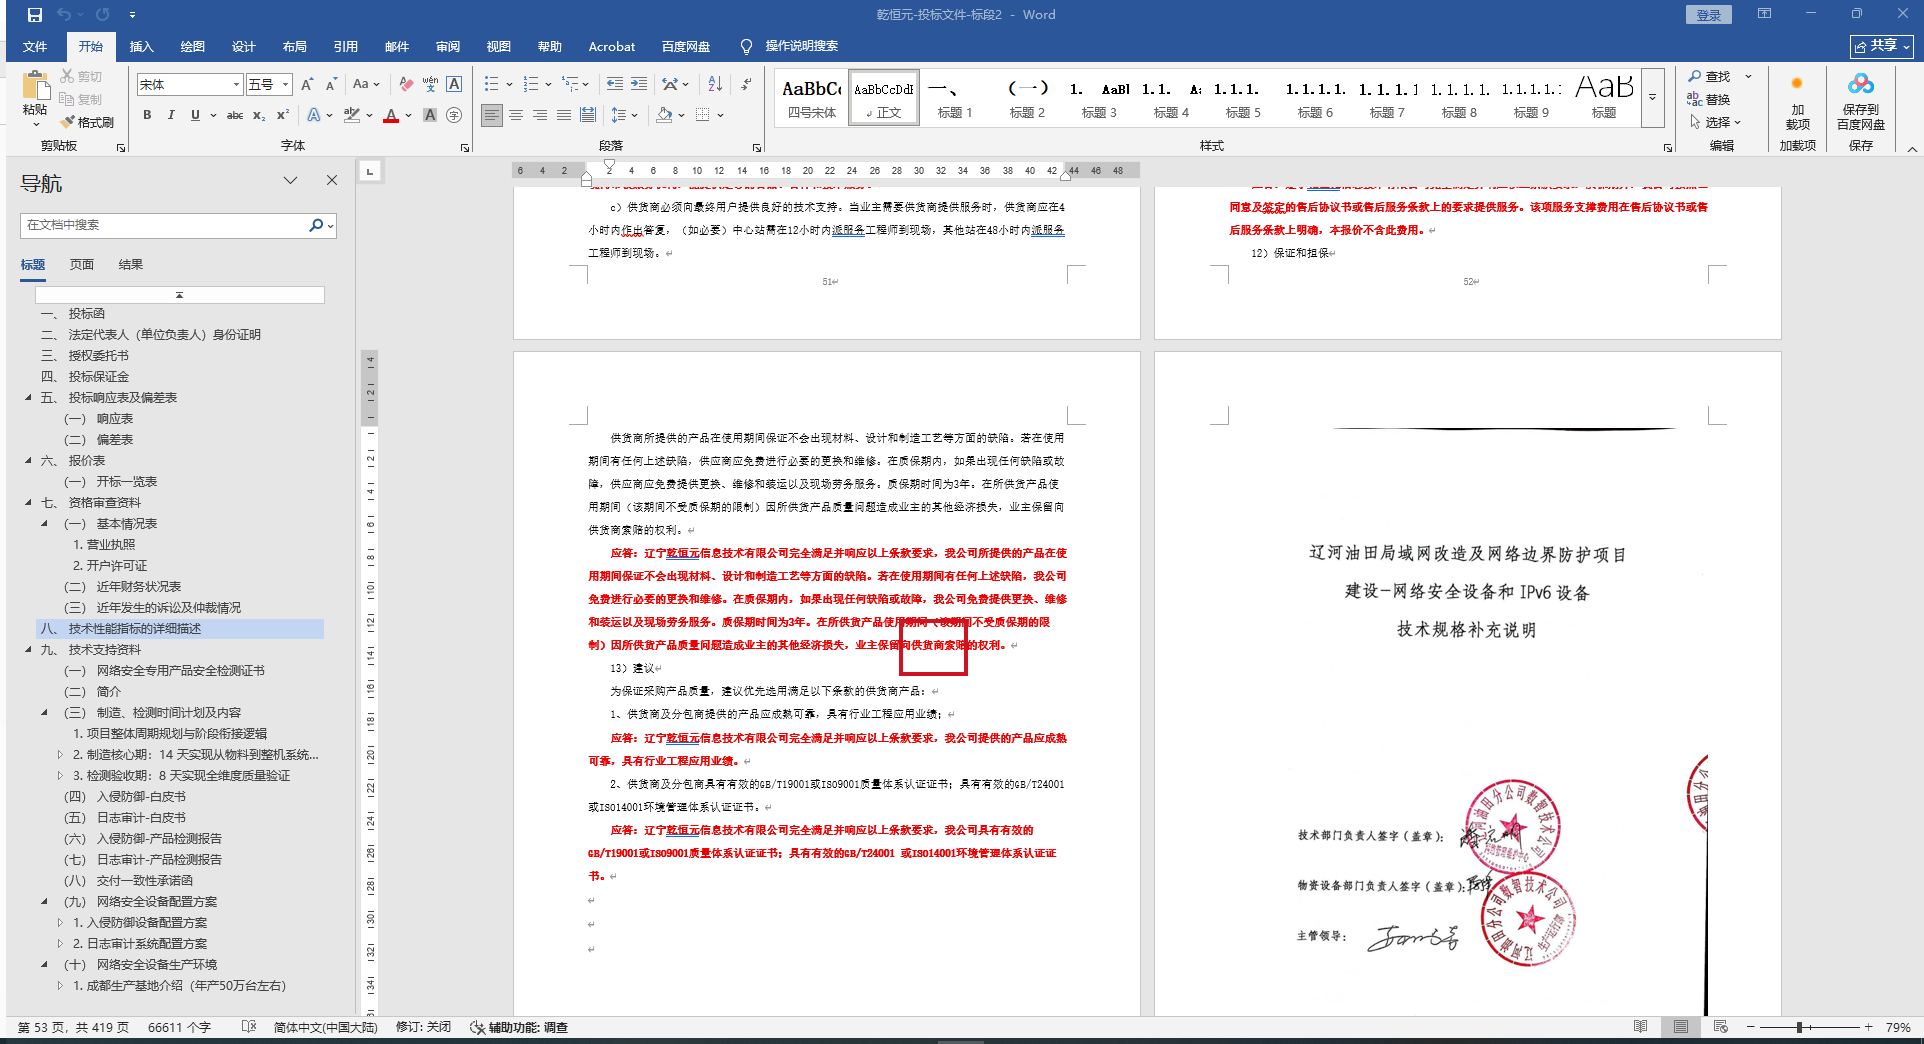This screenshot has width=1924, height=1044.
Task: Apply strikethrough formatting (abc icon)
Action: [235, 115]
